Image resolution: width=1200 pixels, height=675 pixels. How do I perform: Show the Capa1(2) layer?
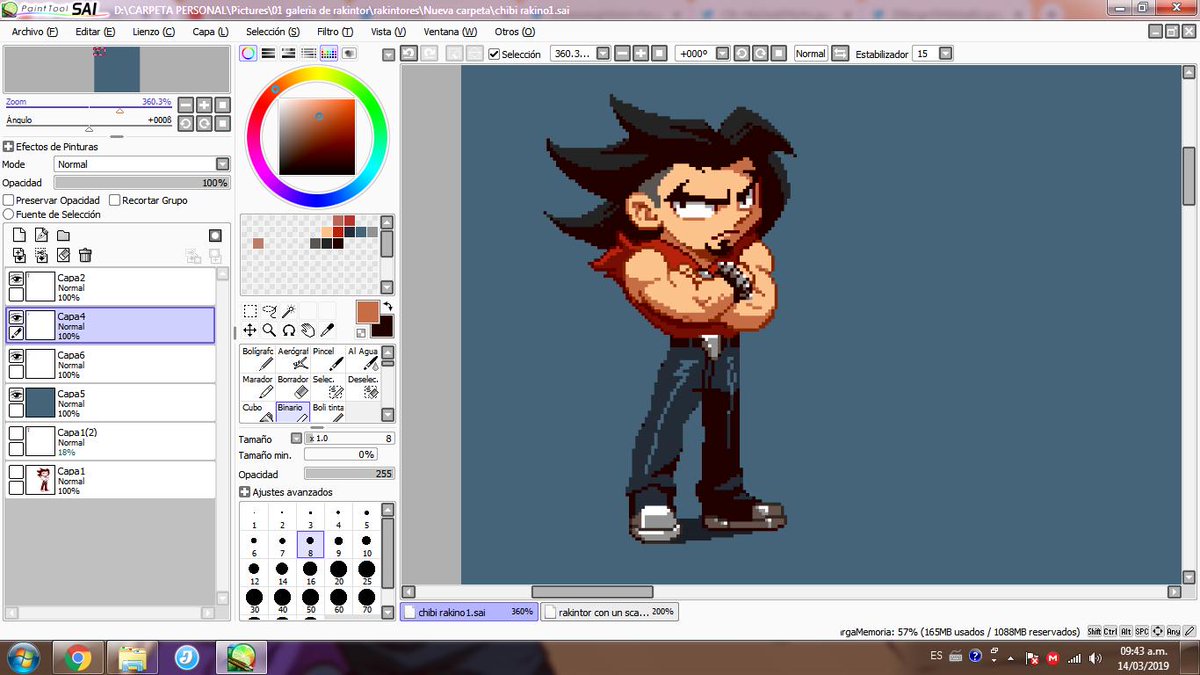tap(16, 434)
